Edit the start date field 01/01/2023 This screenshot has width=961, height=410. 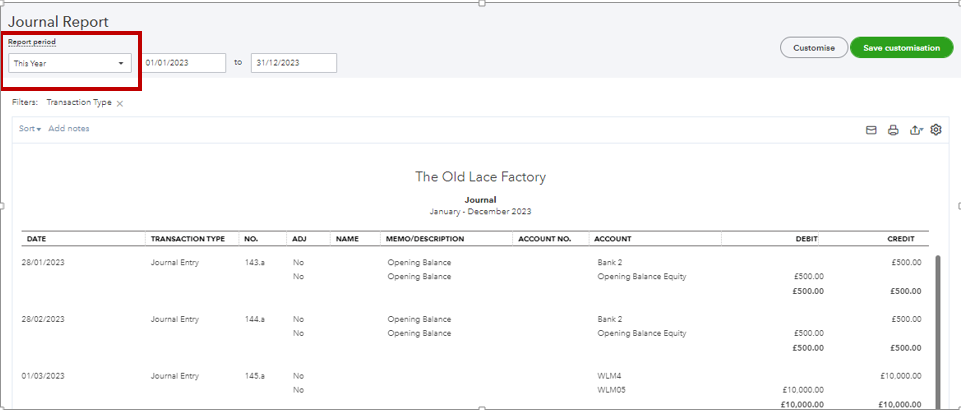pyautogui.click(x=184, y=63)
